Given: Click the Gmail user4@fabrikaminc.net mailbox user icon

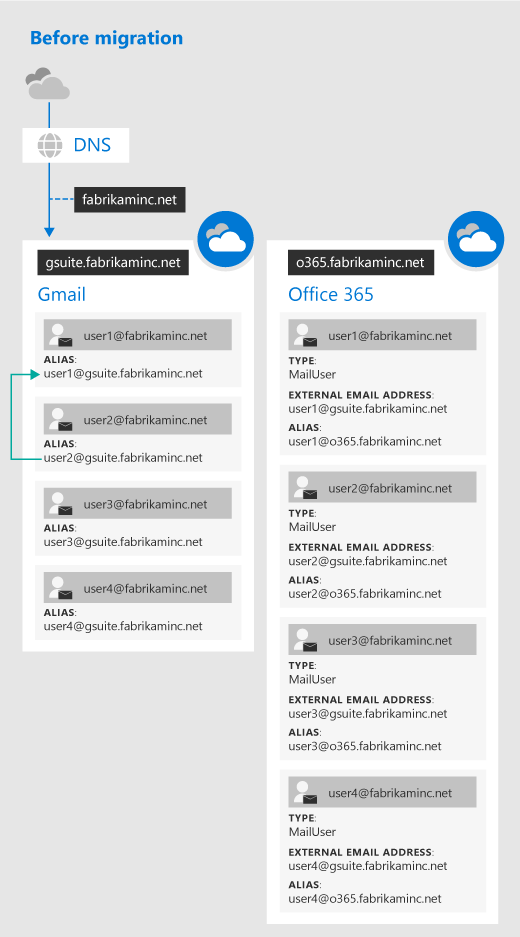Looking at the screenshot, I should pos(61,588).
